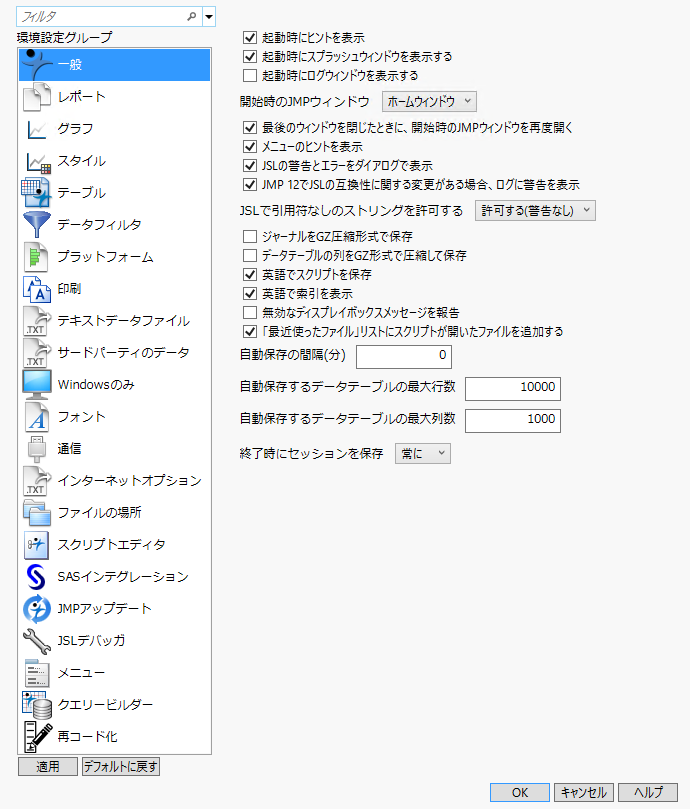Image resolution: width=690 pixels, height=809 pixels.
Task: Enable 無効なディスプレイボックスメッセージを報告
Action: click(x=250, y=312)
